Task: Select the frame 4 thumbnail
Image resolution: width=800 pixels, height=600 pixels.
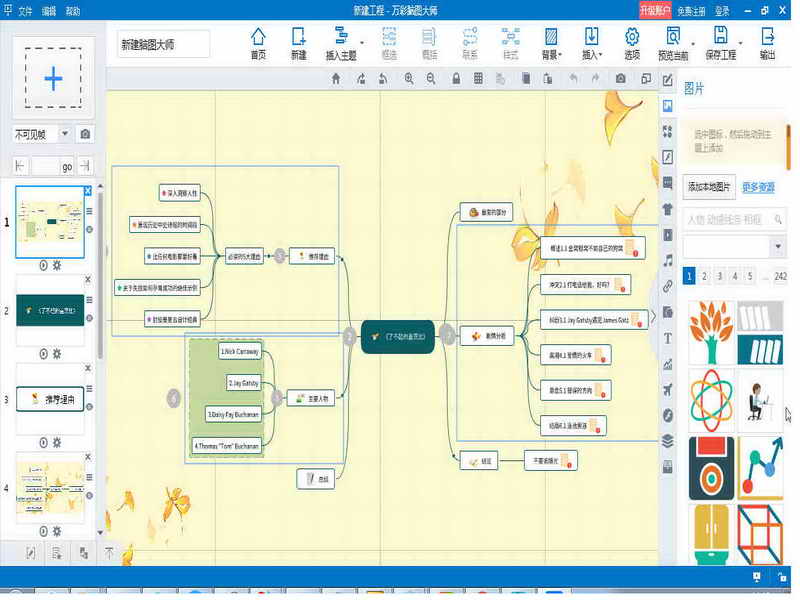Action: [50, 489]
